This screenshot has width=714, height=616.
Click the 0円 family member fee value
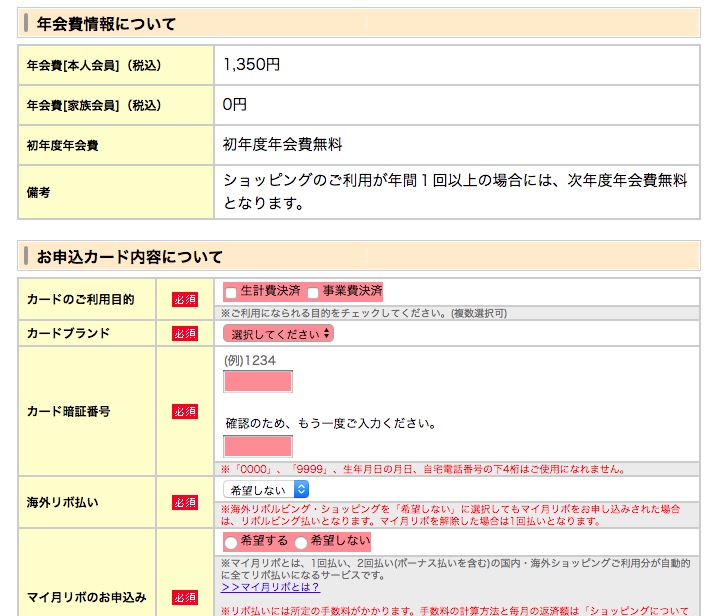point(235,105)
